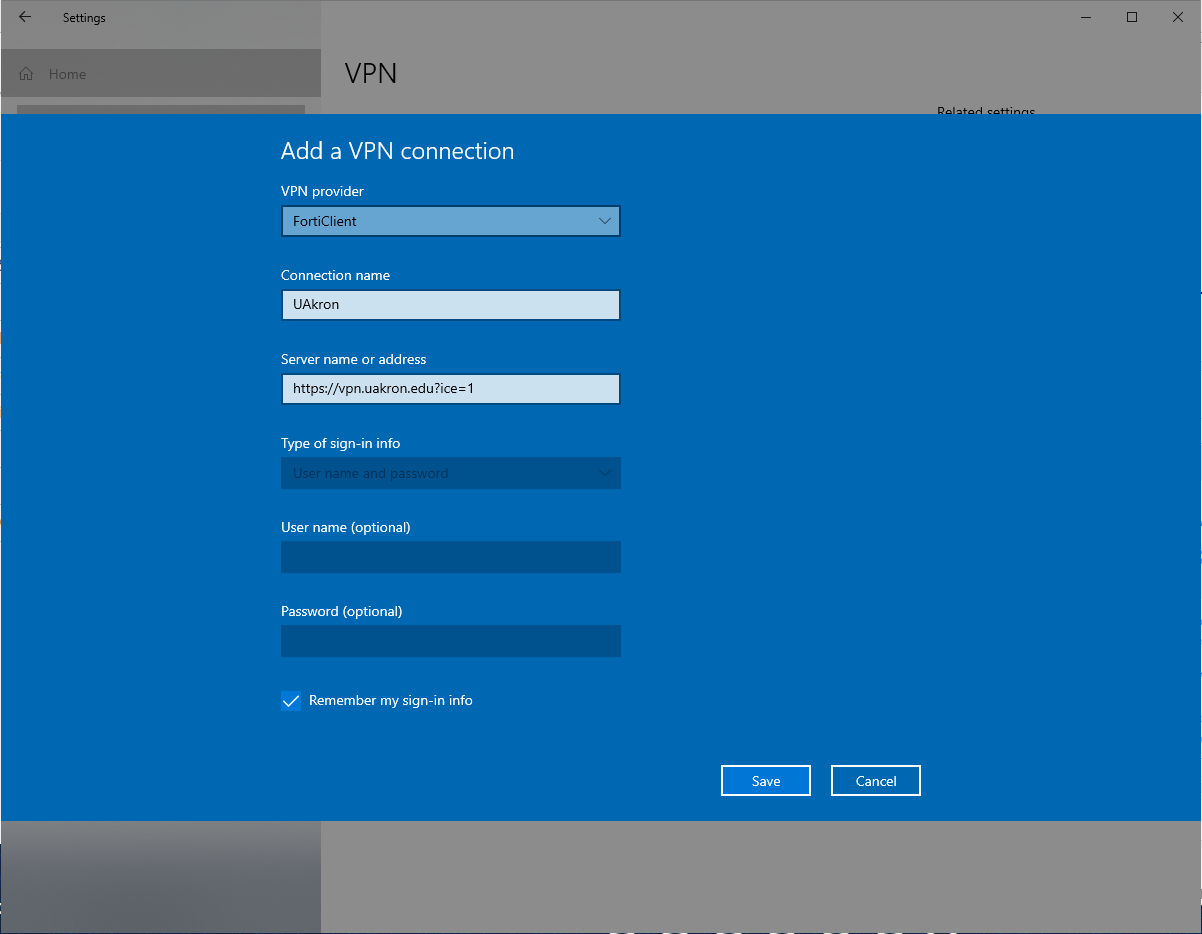1202x934 pixels.
Task: Maximize the Settings window
Action: (x=1132, y=17)
